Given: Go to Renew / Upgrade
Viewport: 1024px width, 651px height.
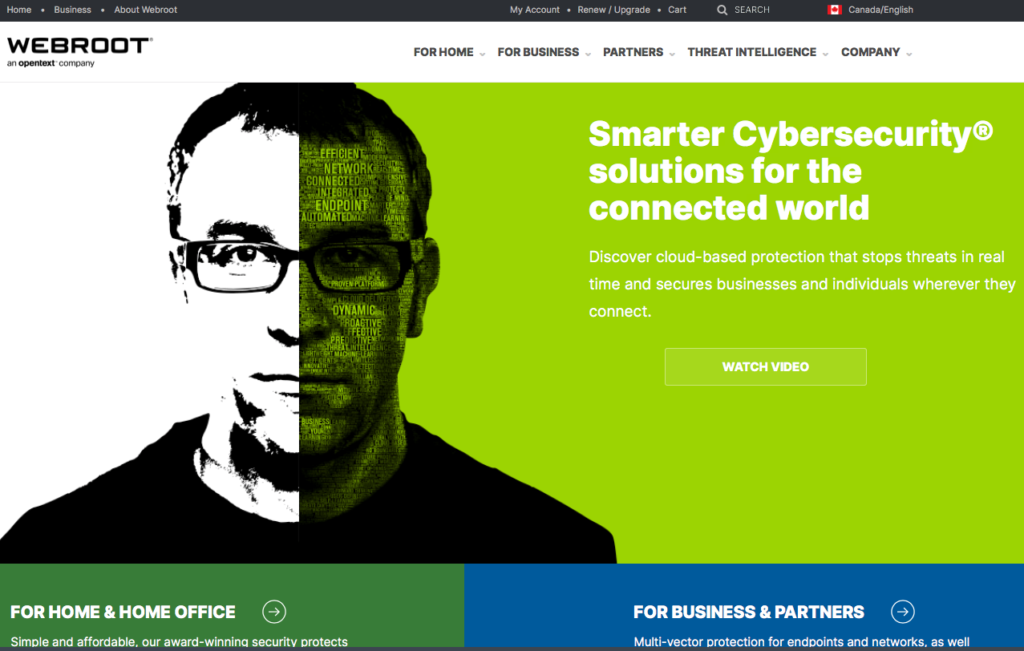Looking at the screenshot, I should pos(613,10).
